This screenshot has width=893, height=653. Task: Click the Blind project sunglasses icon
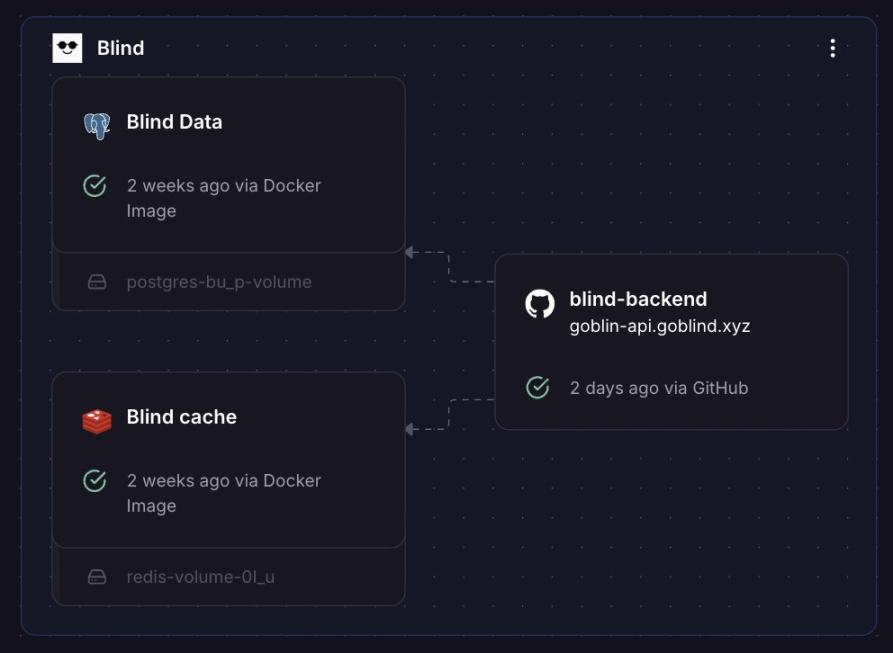pyautogui.click(x=67, y=48)
